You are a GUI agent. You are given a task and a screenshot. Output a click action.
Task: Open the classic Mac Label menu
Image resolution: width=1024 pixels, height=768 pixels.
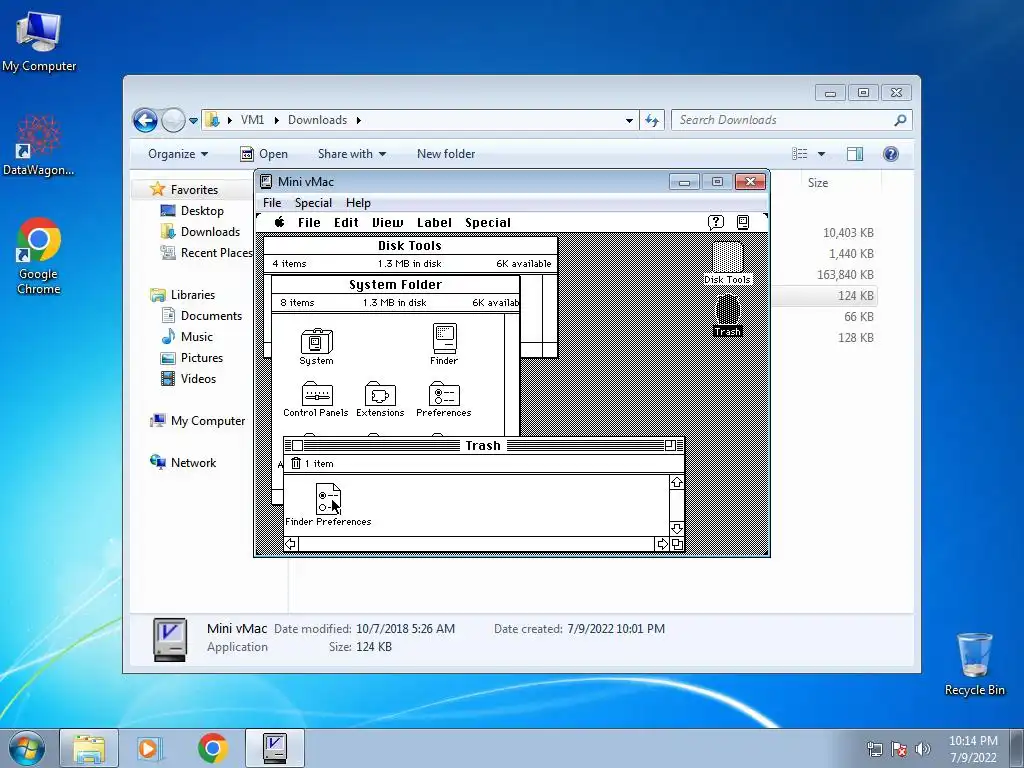coord(434,223)
